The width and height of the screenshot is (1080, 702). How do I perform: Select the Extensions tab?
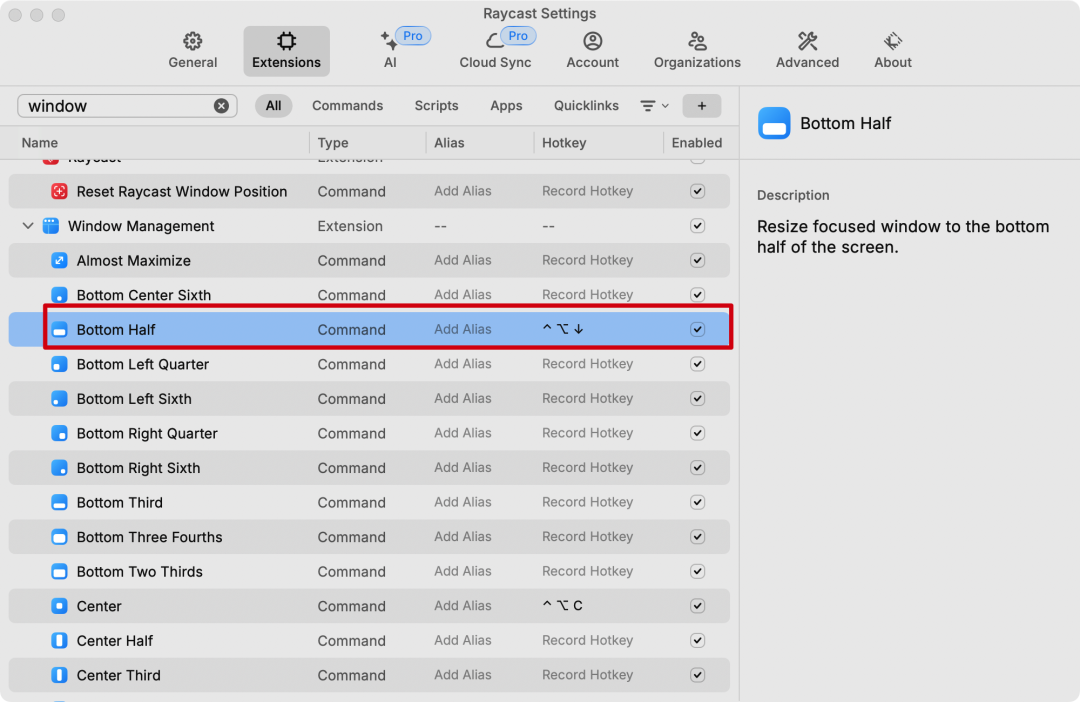tap(287, 51)
